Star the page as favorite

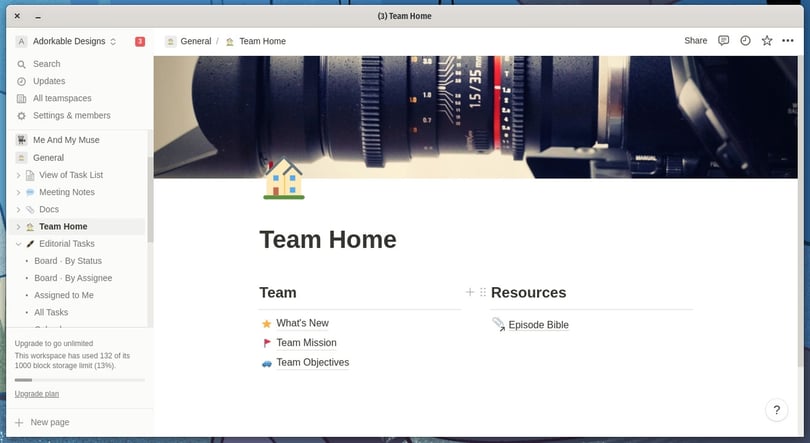click(x=767, y=40)
